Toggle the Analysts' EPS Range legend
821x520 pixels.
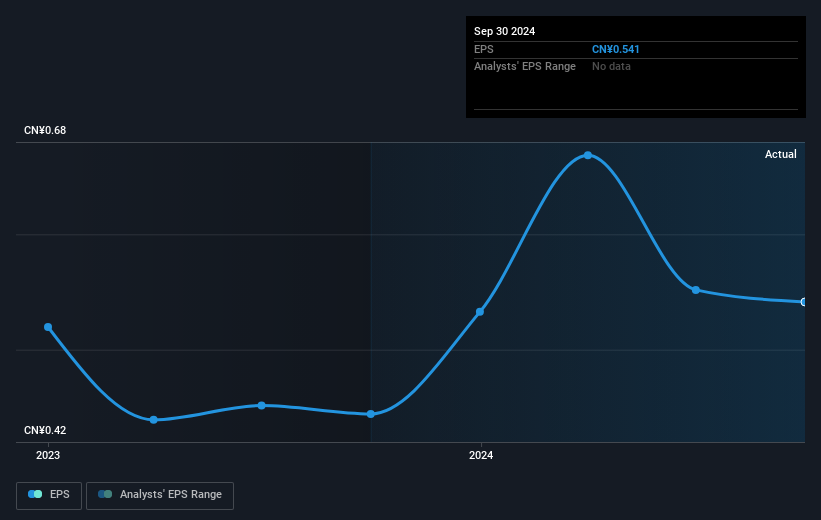click(160, 495)
